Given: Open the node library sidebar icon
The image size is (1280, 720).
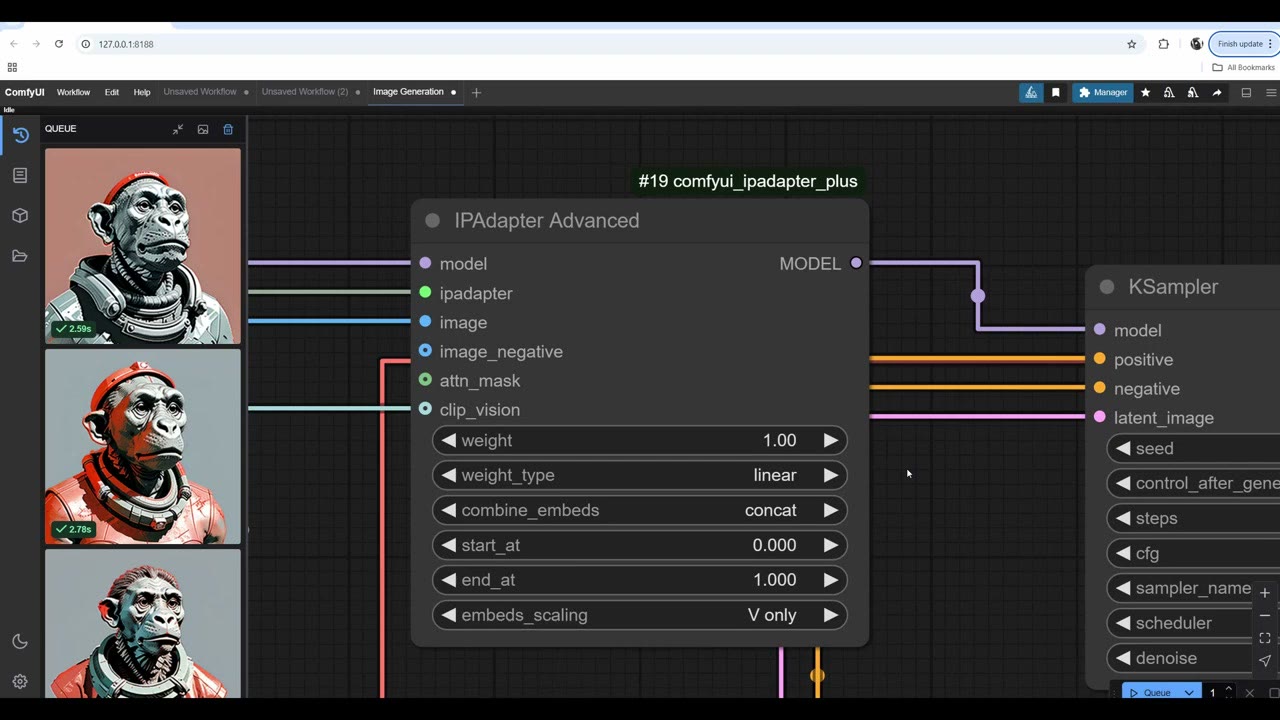Looking at the screenshot, I should [20, 175].
